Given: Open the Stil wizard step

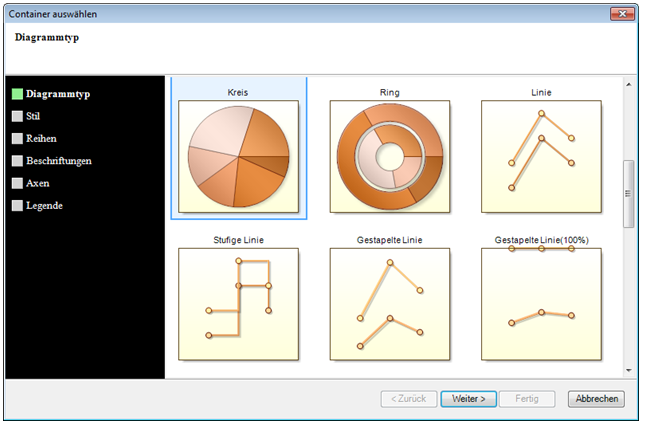Looking at the screenshot, I should pyautogui.click(x=34, y=116).
